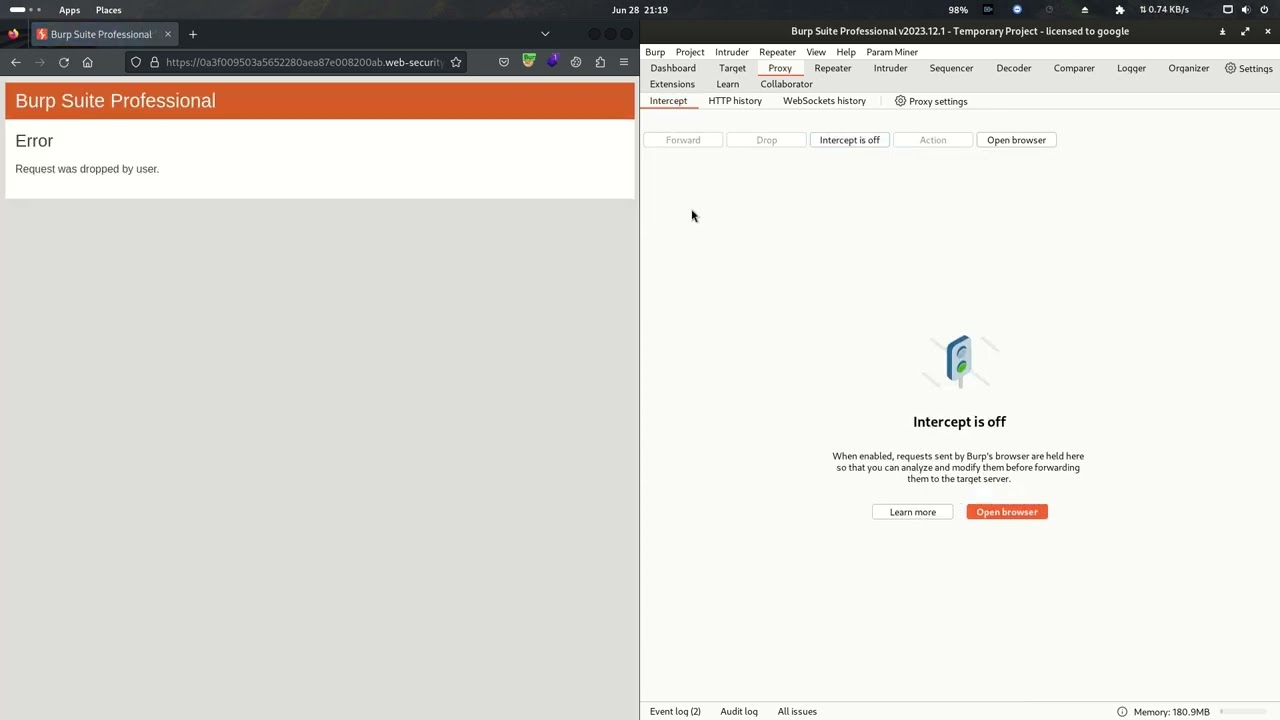Select the Intercept sub-tab
1280x720 pixels.
pos(668,101)
